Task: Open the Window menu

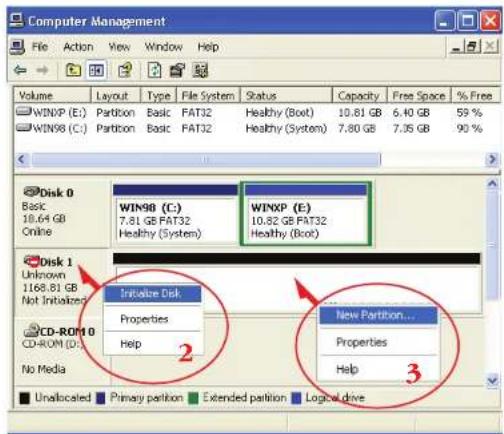Action: click(164, 47)
